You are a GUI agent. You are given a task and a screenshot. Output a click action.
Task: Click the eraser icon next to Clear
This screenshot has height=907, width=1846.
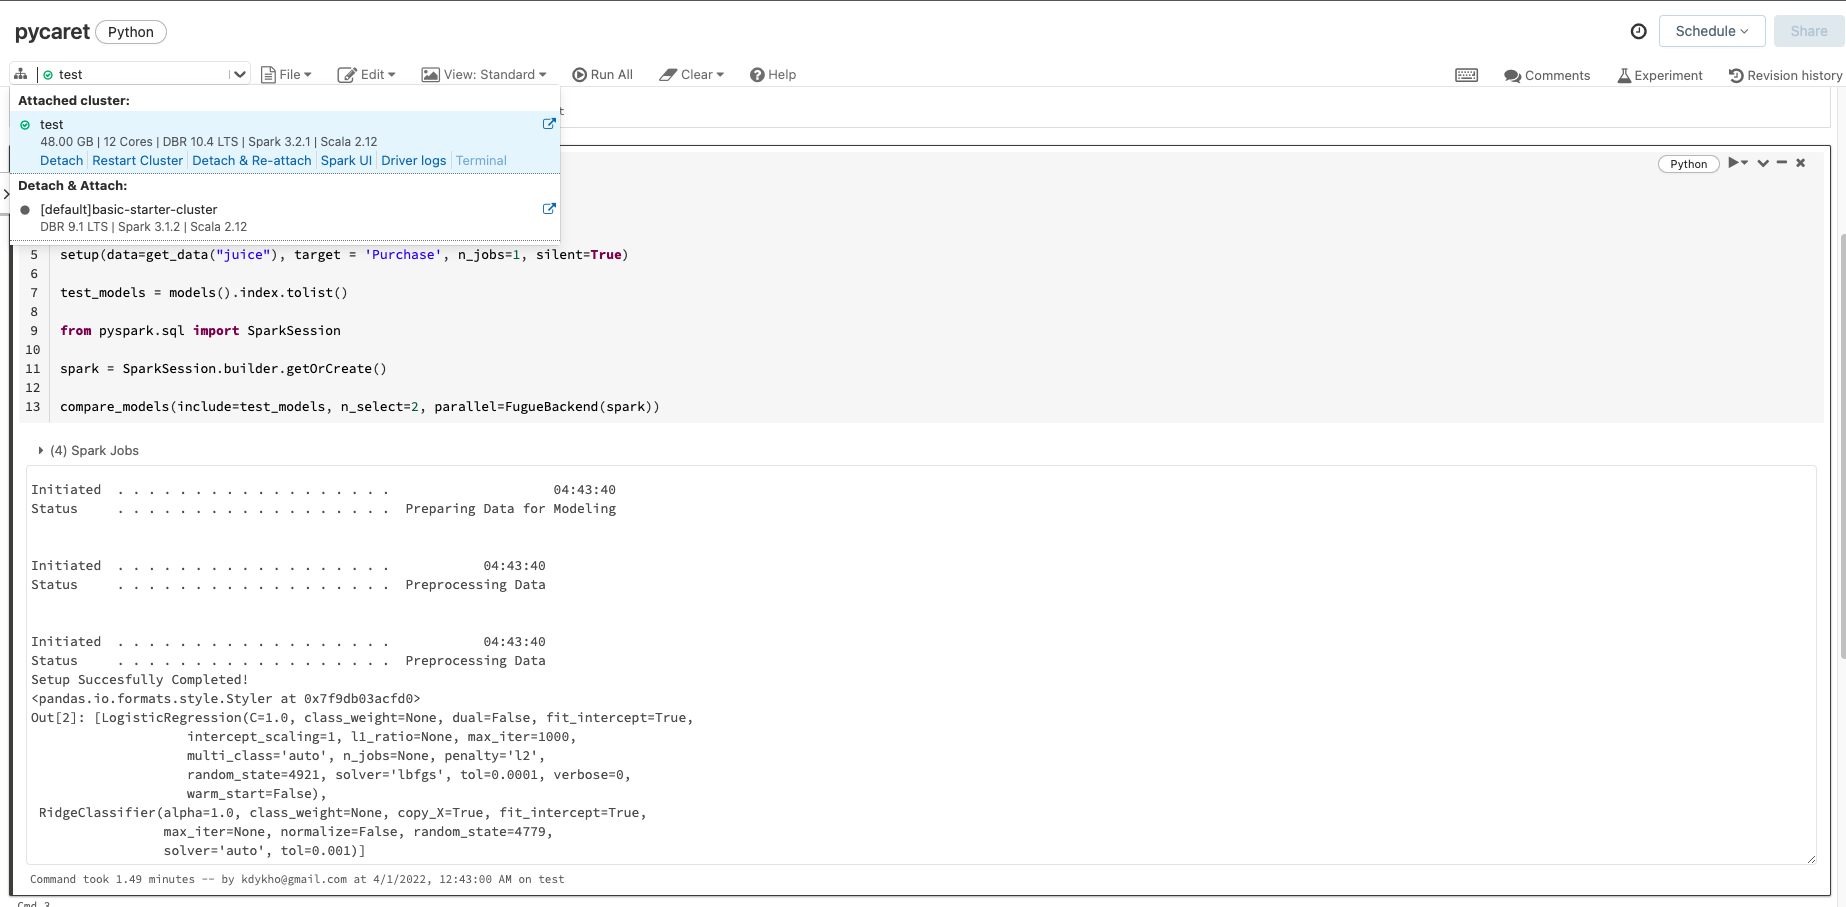pos(667,73)
